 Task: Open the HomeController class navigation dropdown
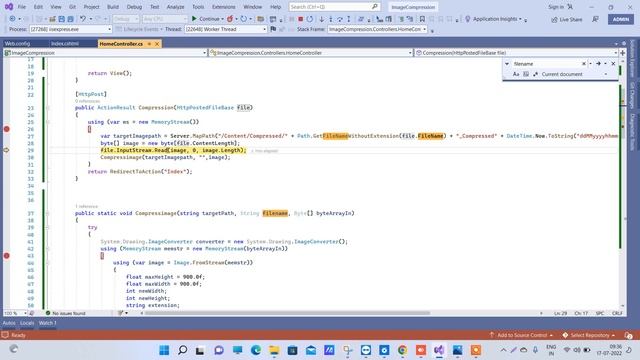(x=311, y=53)
